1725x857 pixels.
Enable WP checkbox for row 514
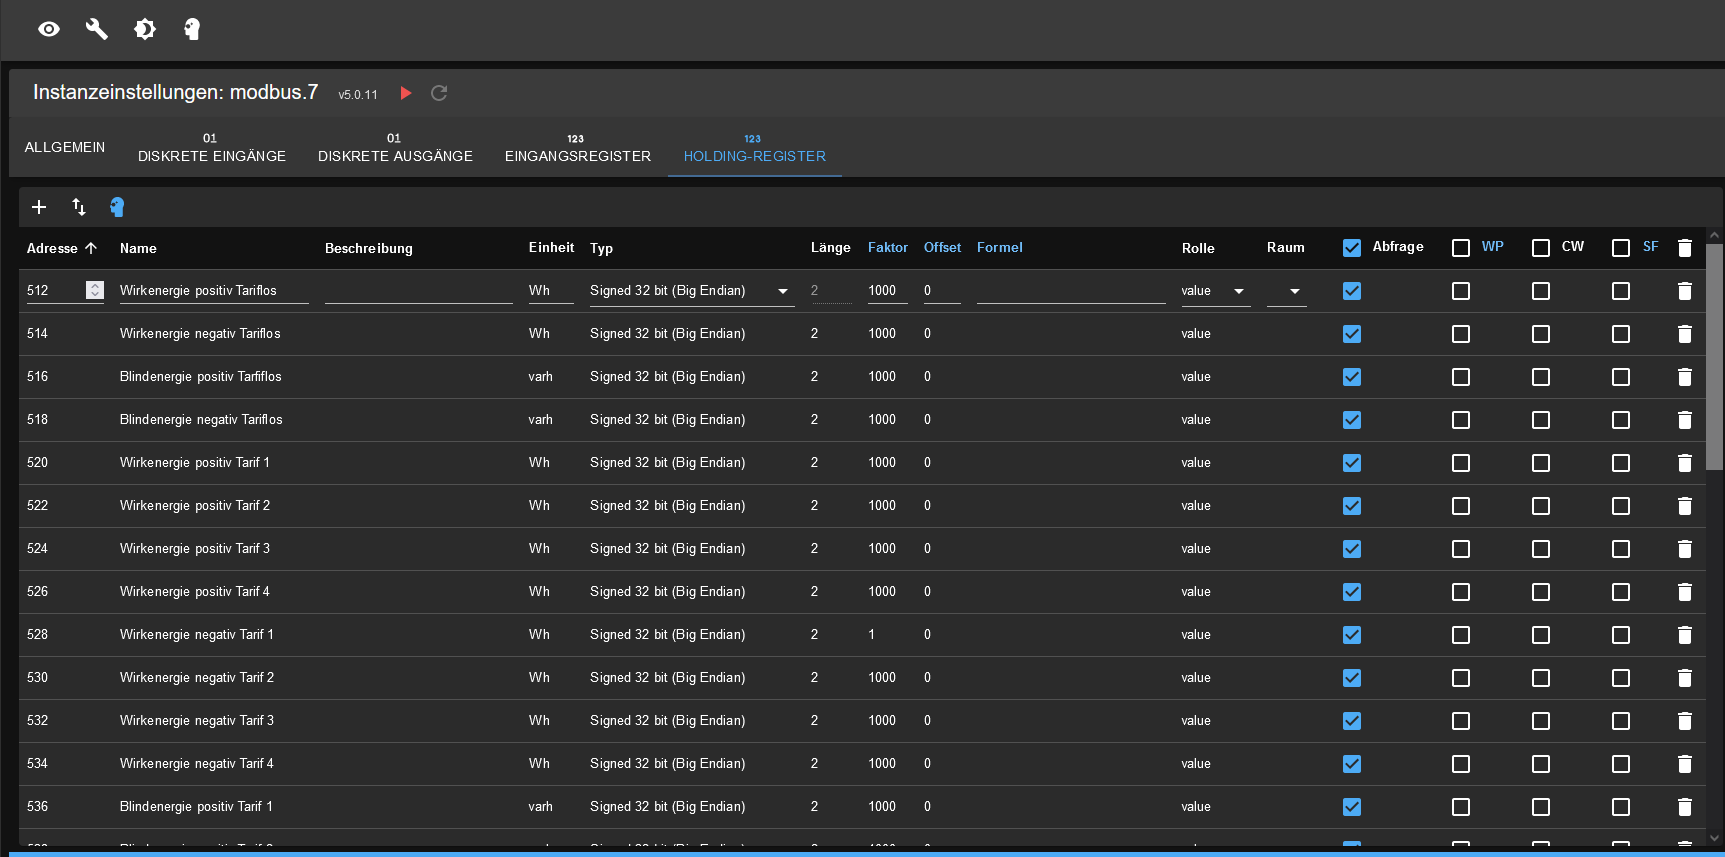click(x=1461, y=334)
